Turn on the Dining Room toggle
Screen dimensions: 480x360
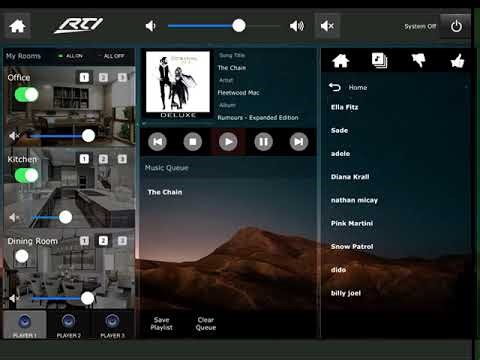(x=22, y=256)
